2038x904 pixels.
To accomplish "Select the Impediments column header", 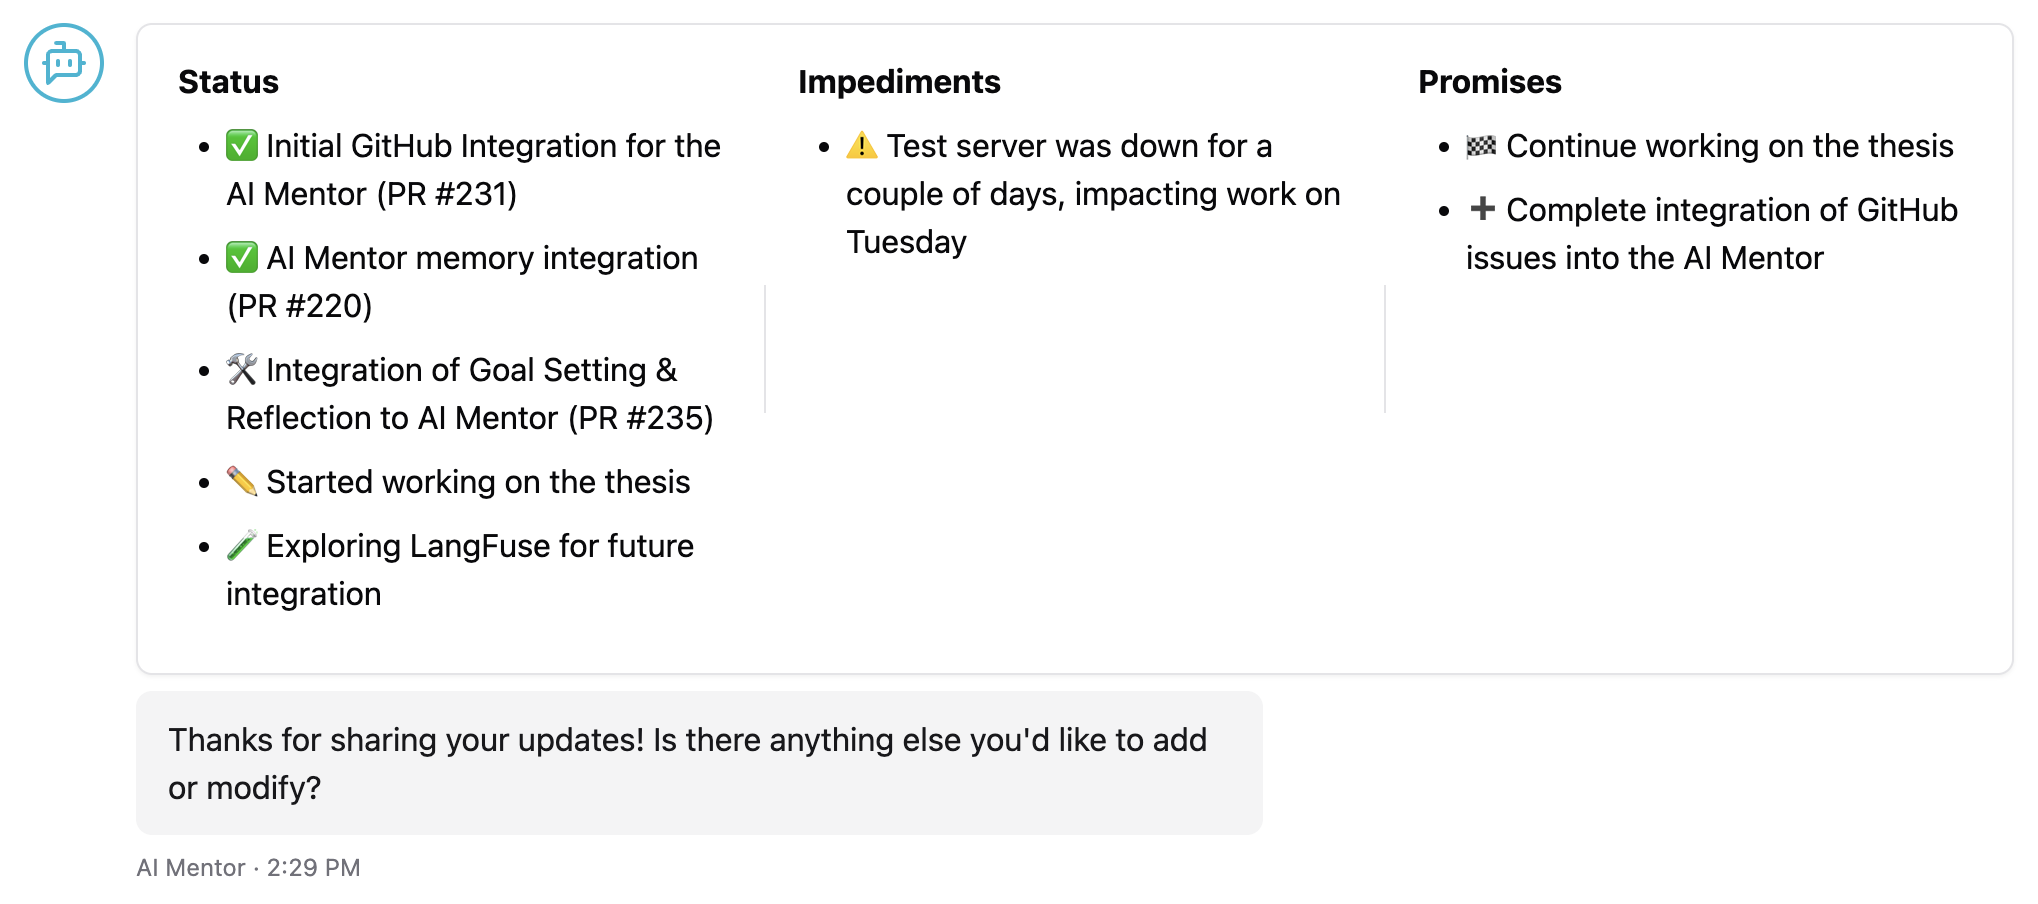I will tap(899, 81).
